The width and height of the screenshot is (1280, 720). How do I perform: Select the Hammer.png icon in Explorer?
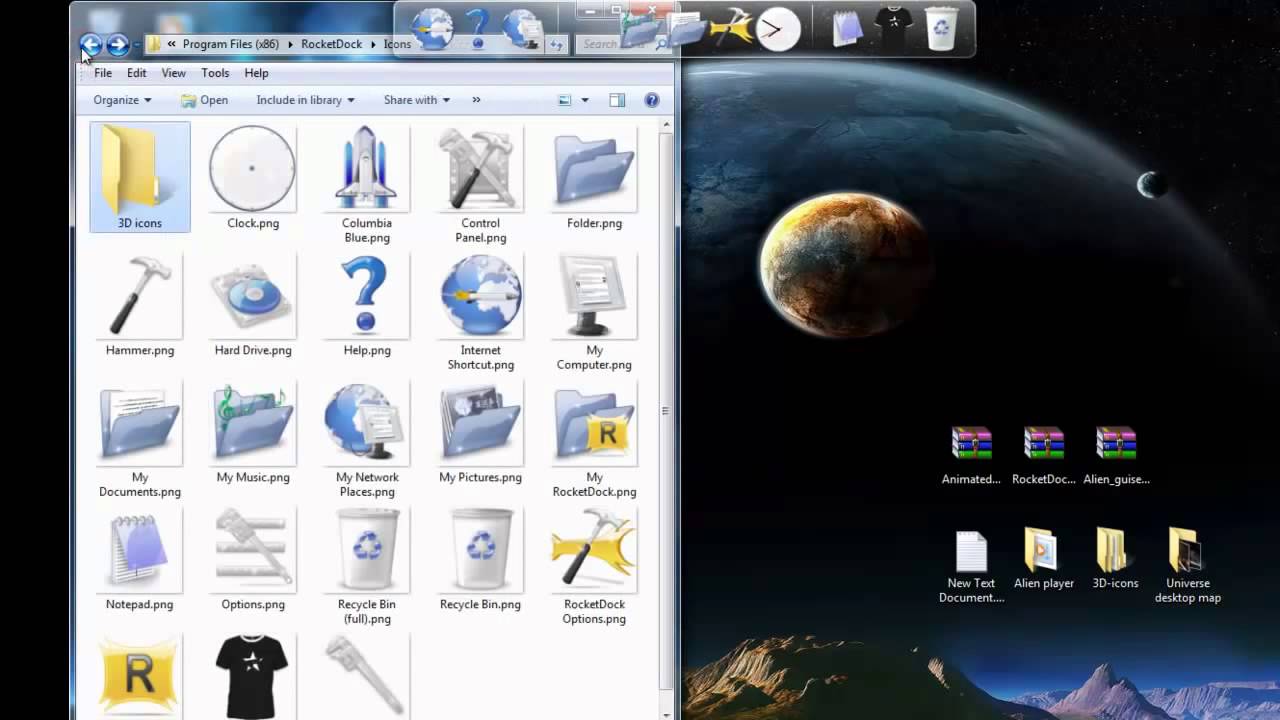pos(139,295)
